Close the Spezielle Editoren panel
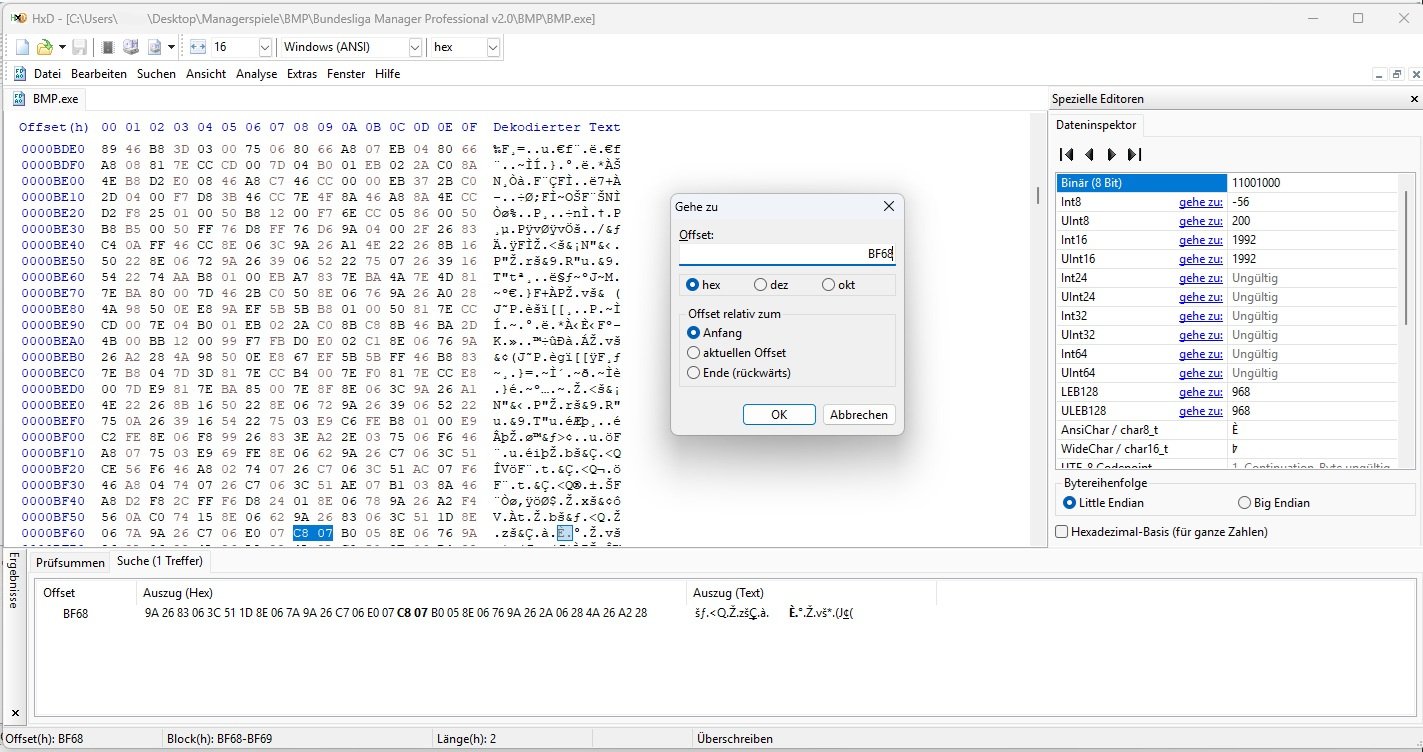1423x752 pixels. tap(1414, 99)
